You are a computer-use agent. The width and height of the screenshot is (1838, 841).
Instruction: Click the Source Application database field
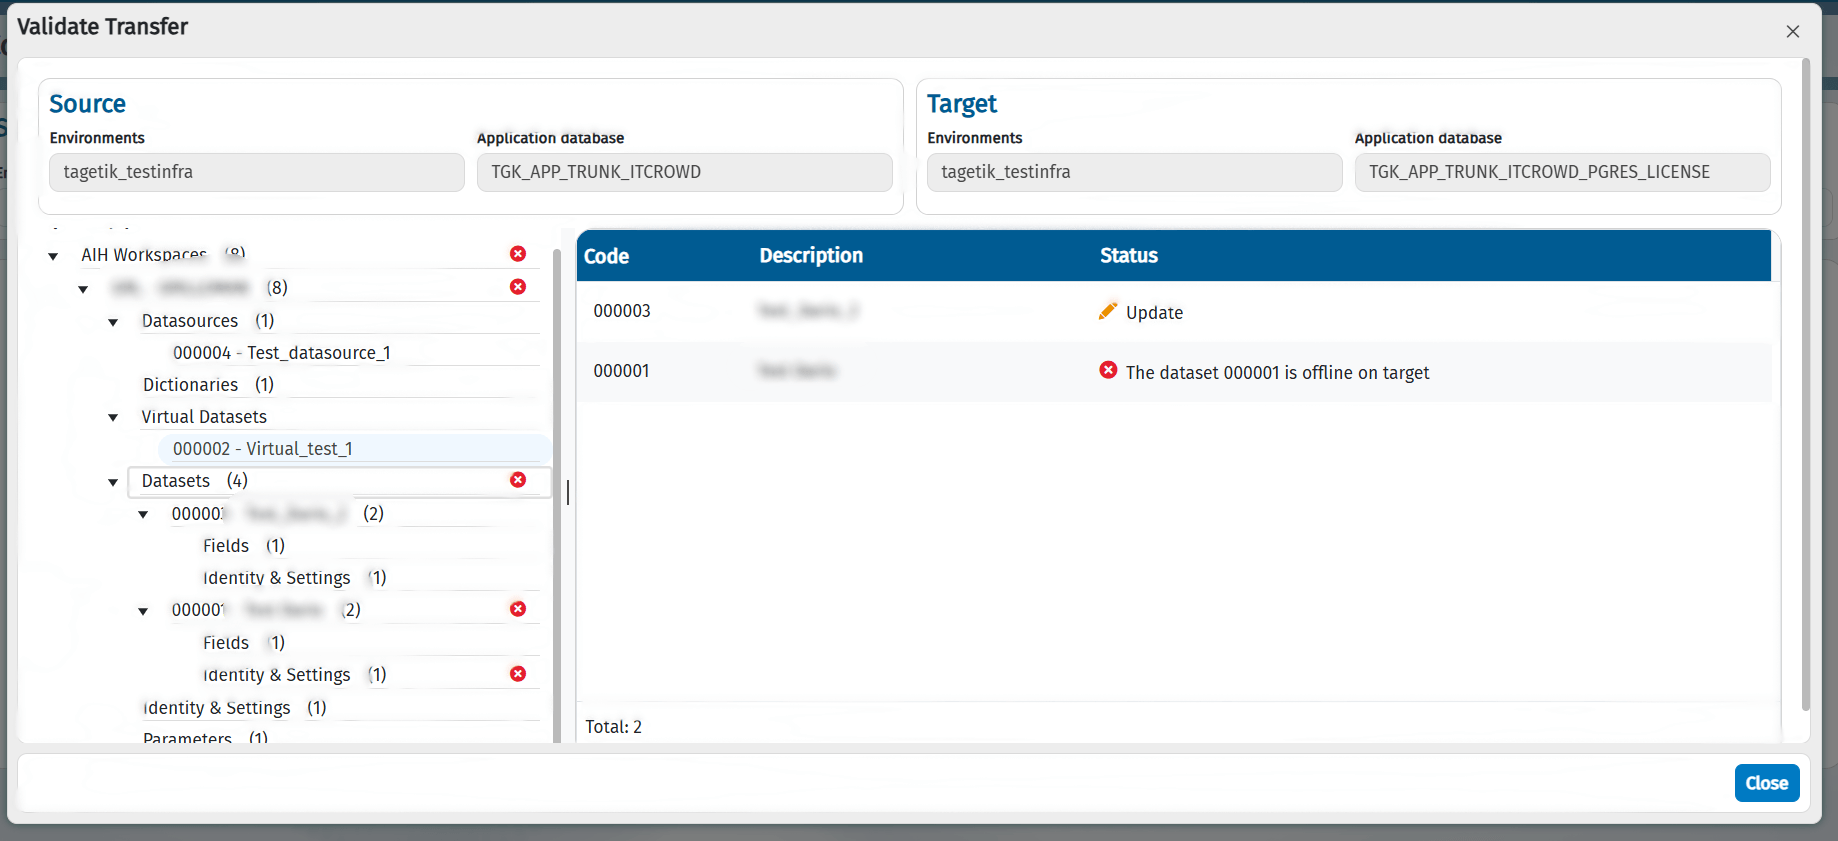click(684, 172)
